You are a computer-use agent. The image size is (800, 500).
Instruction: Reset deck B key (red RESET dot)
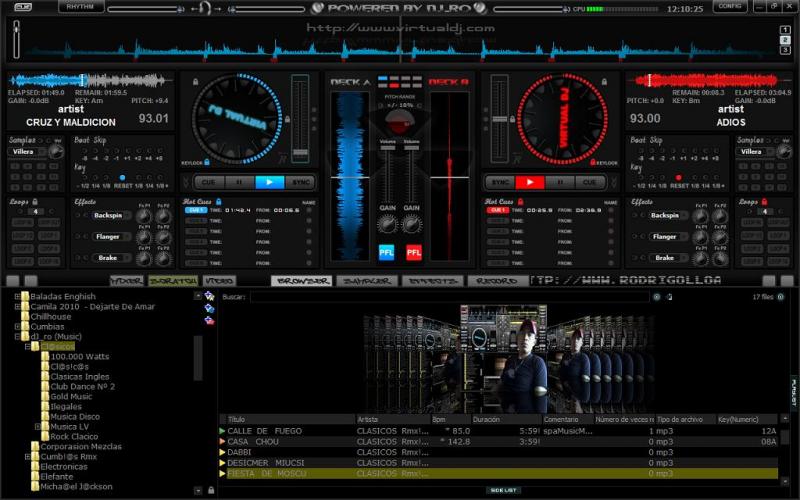(679, 178)
